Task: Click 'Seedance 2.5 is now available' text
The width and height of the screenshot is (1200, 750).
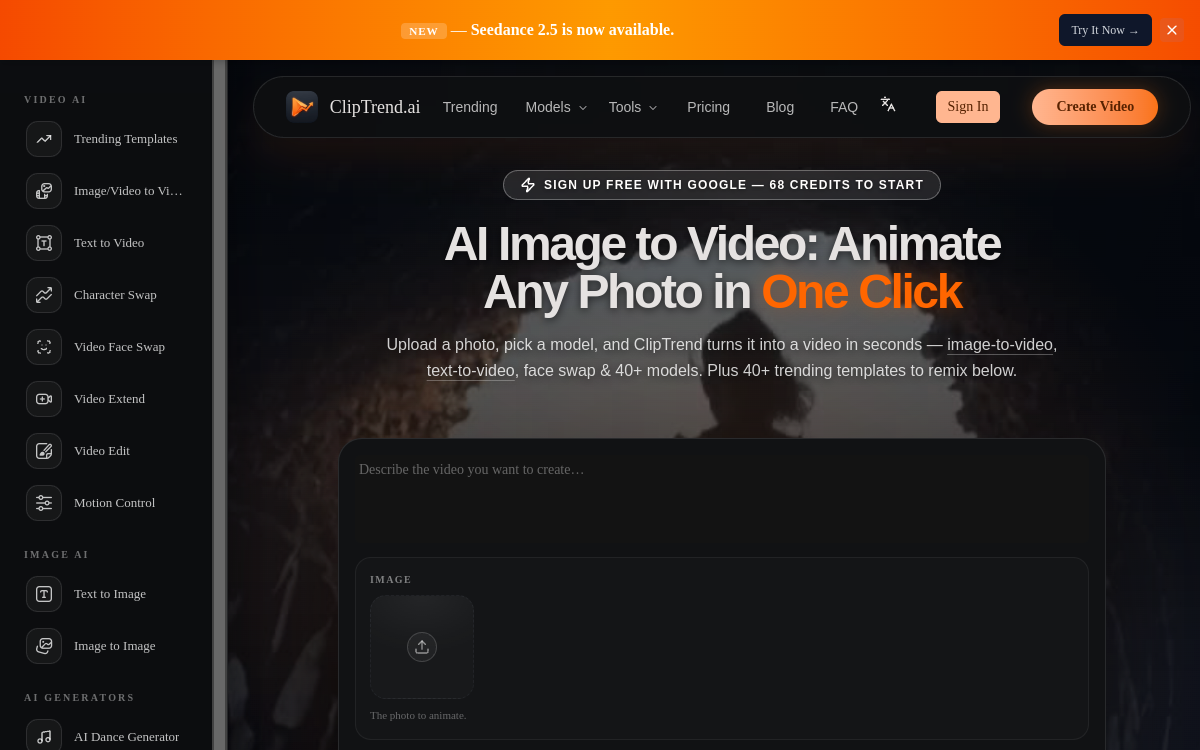Action: pyautogui.click(x=572, y=30)
